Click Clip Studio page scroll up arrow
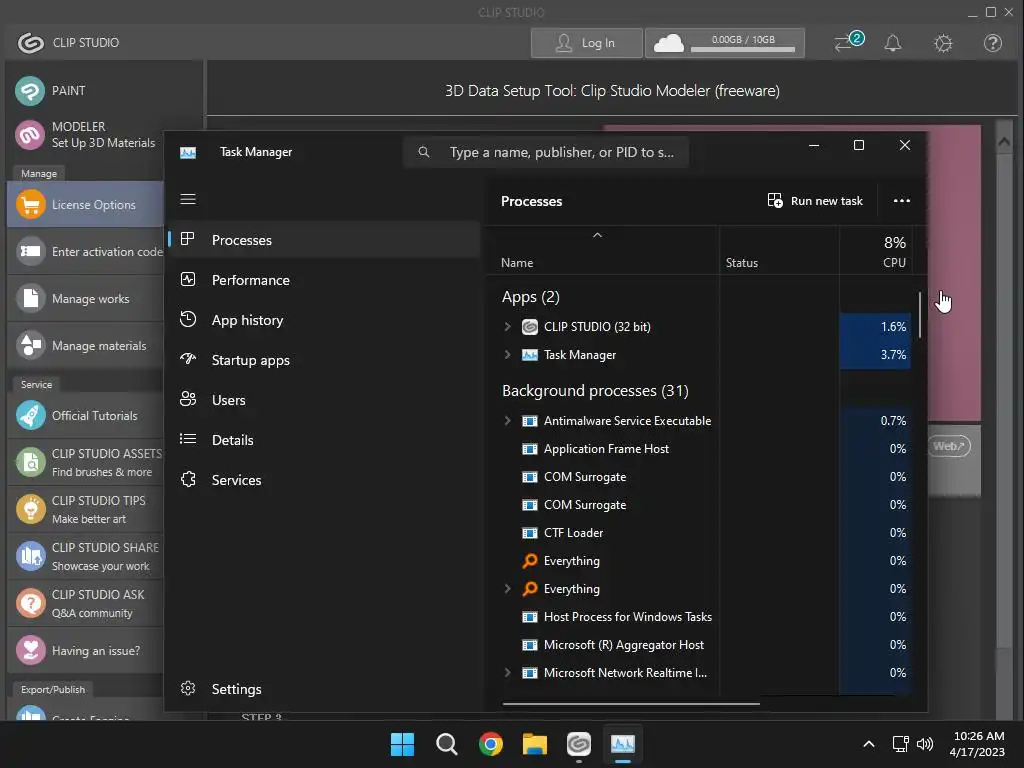Image resolution: width=1024 pixels, height=768 pixels. [x=1004, y=141]
